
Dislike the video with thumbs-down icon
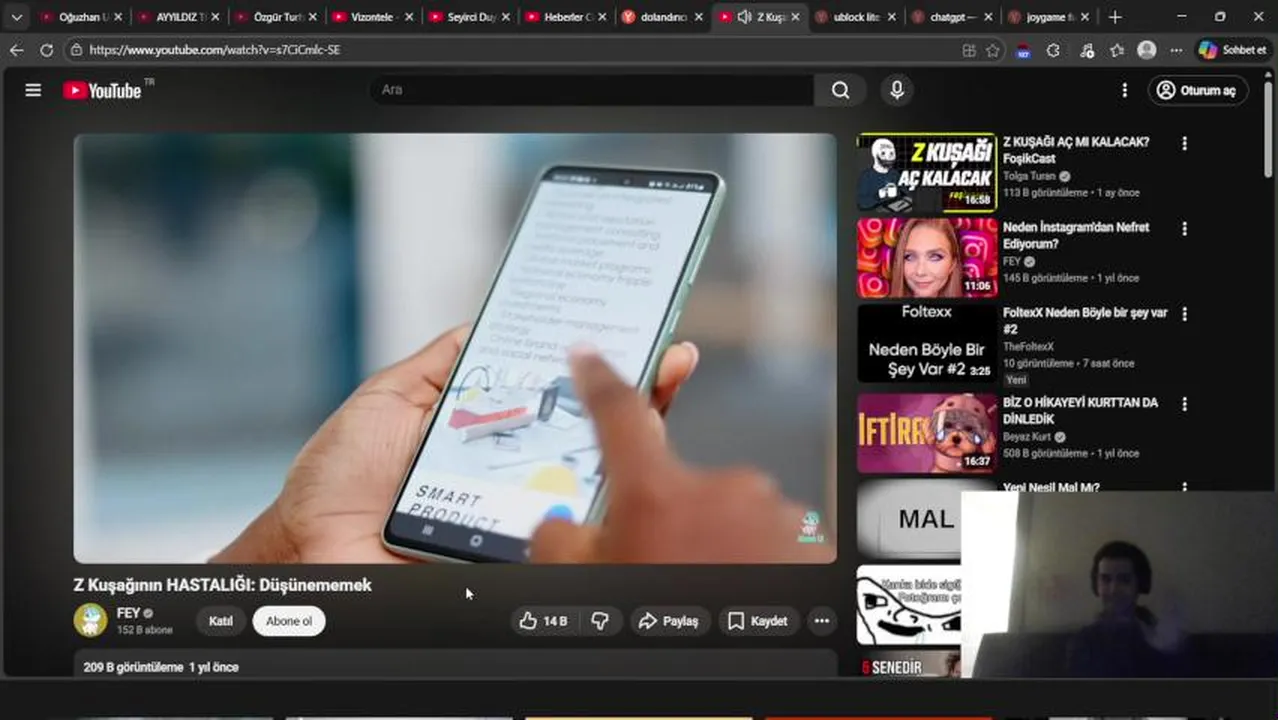tap(600, 621)
